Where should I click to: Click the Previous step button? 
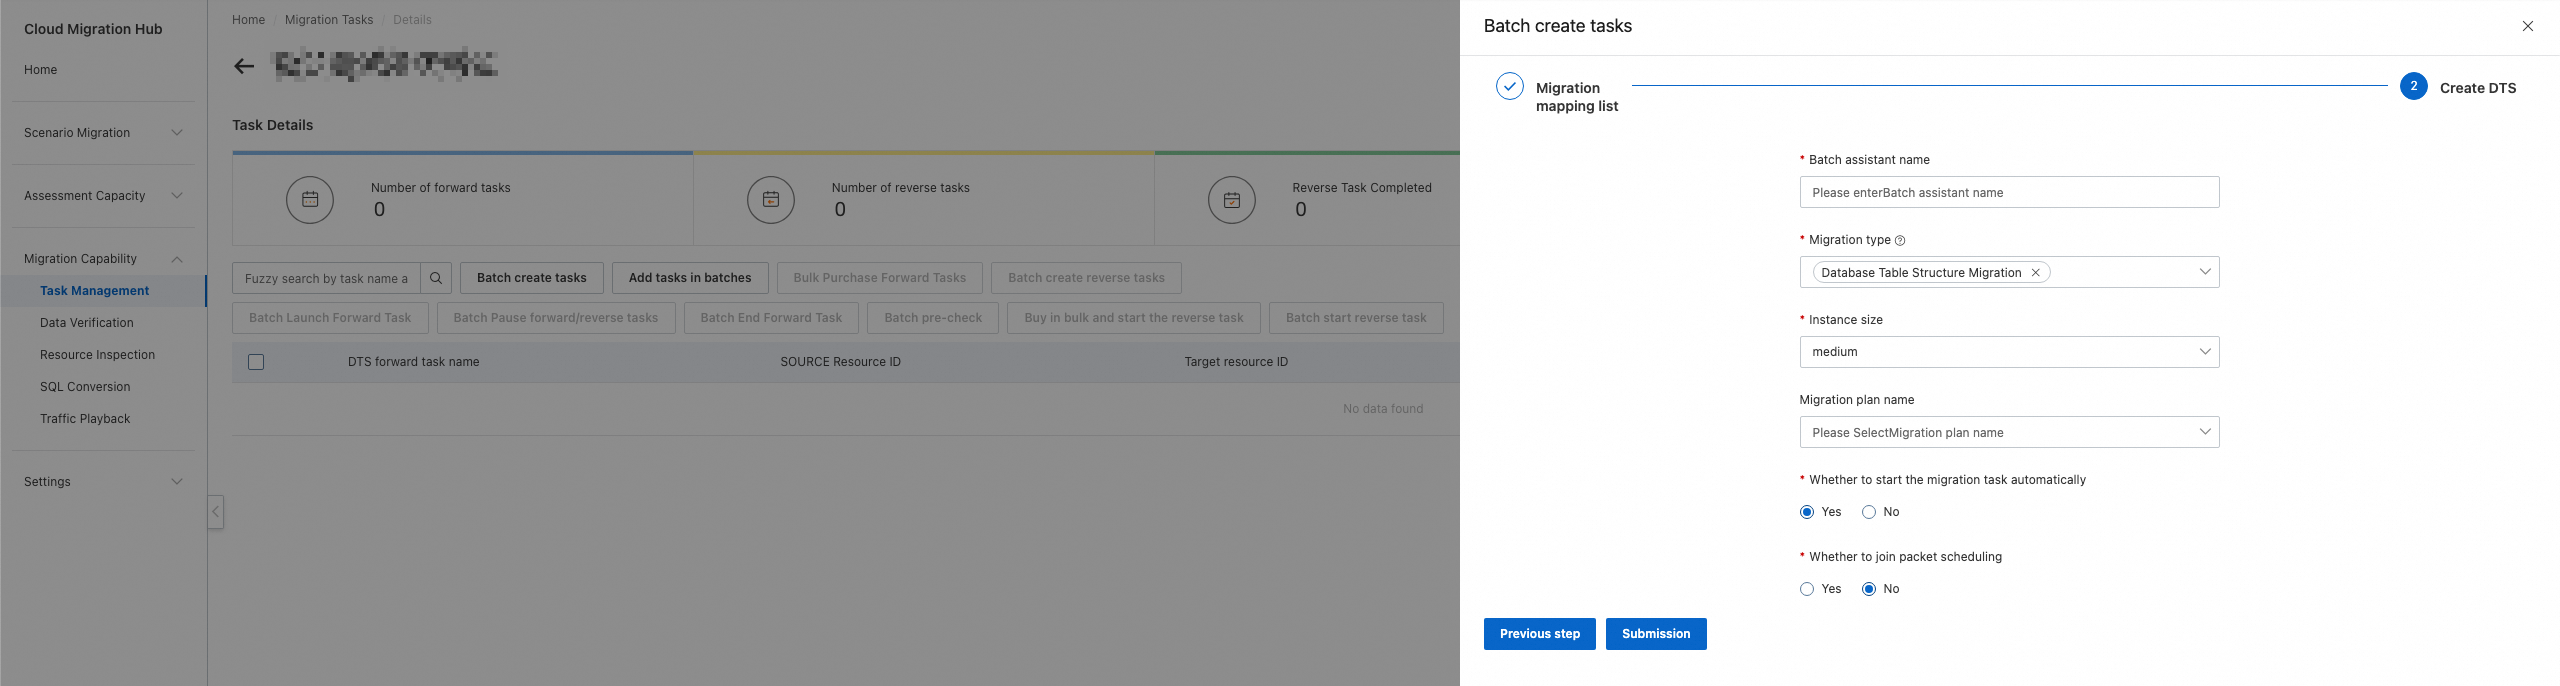click(1540, 634)
